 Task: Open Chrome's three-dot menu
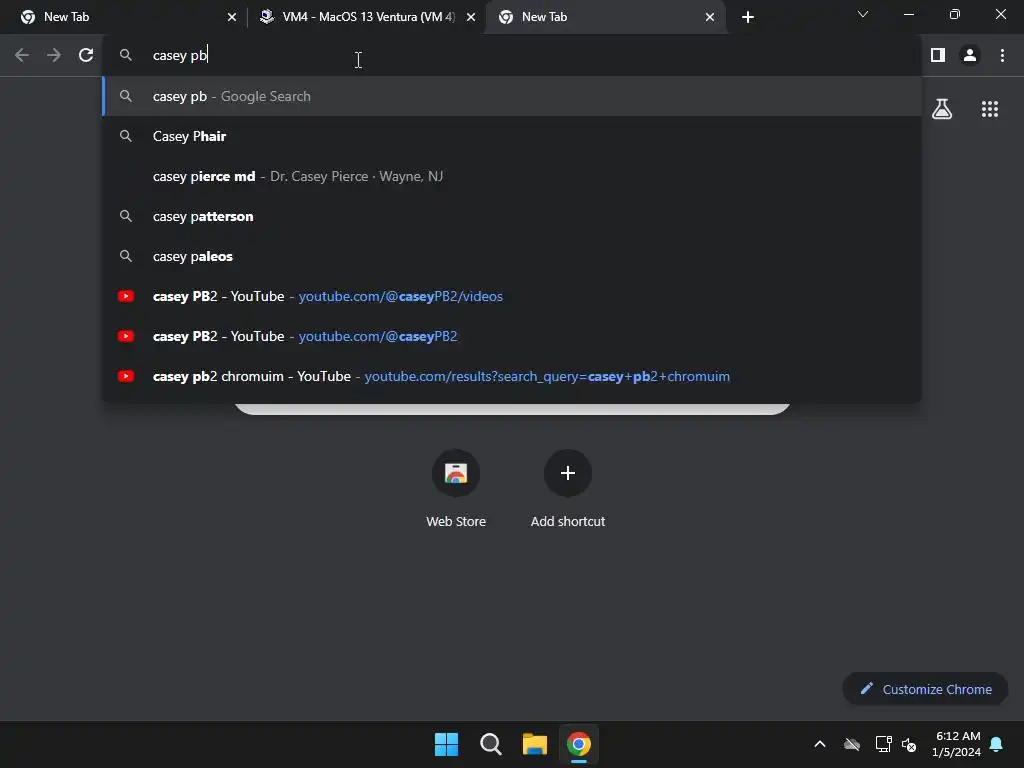pos(1002,56)
